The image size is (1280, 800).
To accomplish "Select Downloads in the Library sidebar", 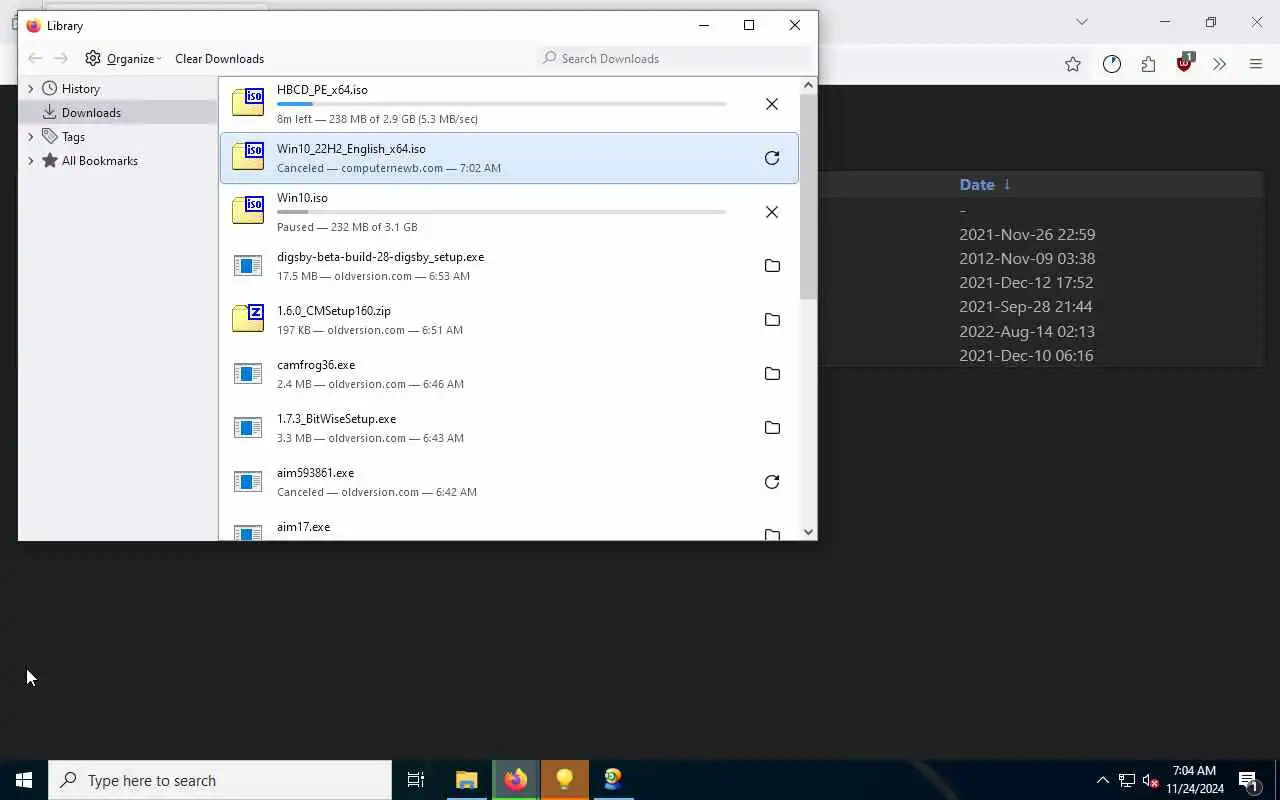I will [118, 113].
